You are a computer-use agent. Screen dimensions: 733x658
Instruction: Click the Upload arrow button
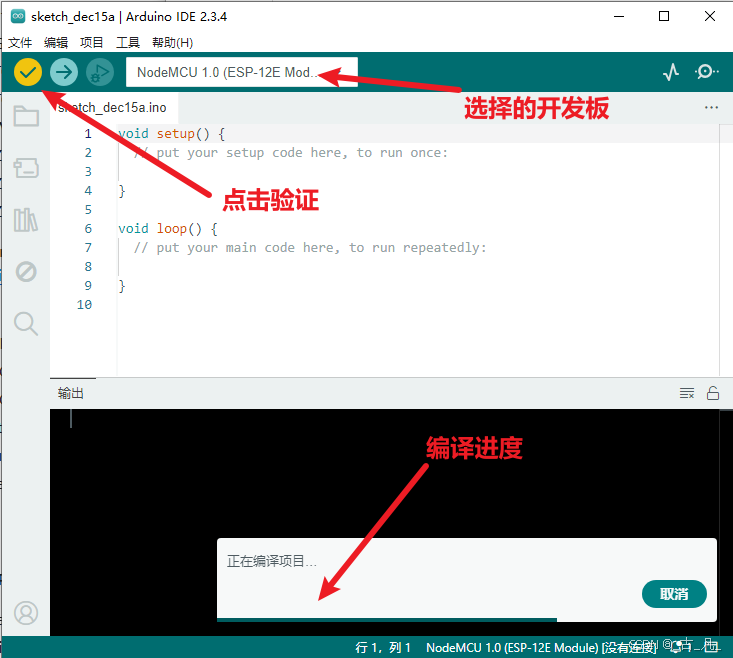(x=64, y=72)
